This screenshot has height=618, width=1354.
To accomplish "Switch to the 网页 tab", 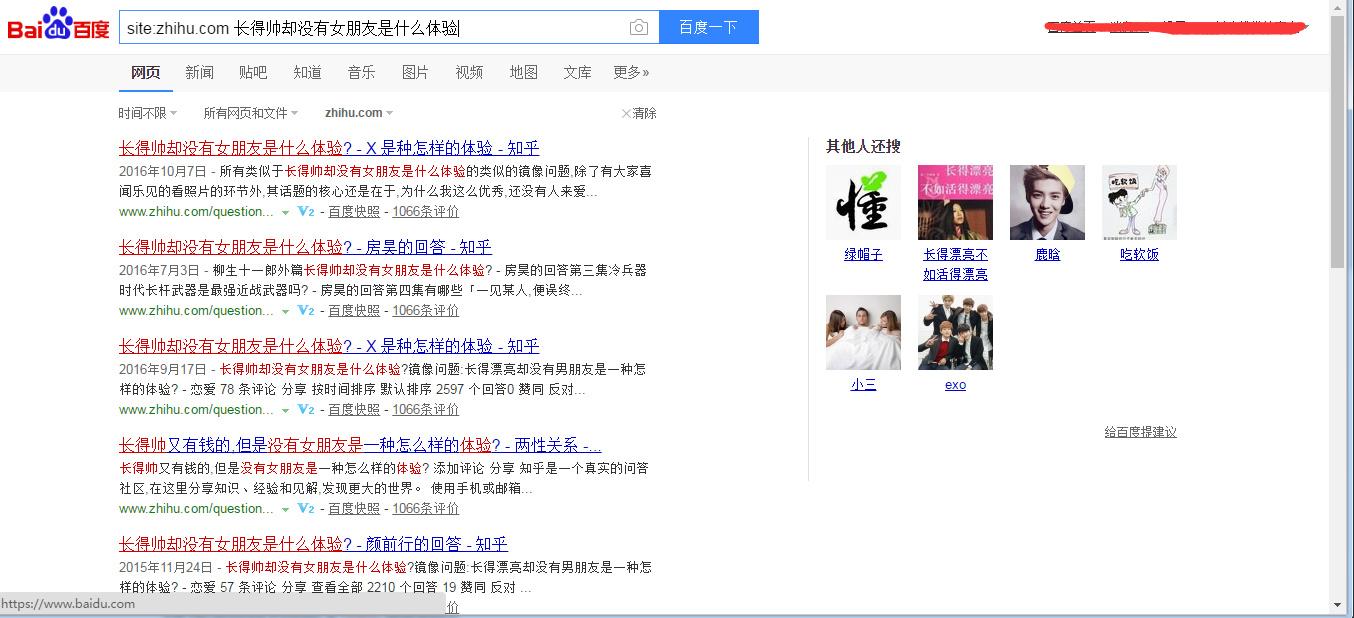I will pos(146,72).
